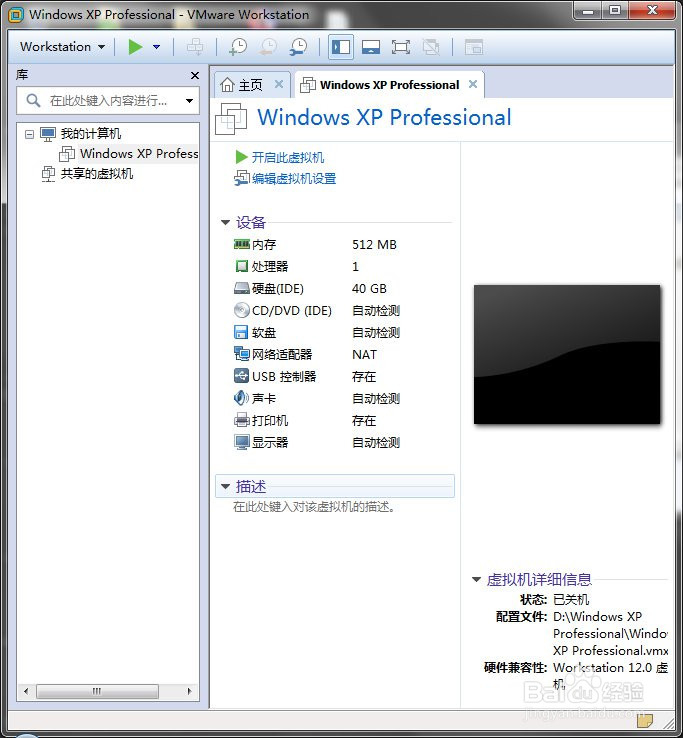Click the 512 MB memory value
Screen dimensions: 683x738
(x=374, y=245)
